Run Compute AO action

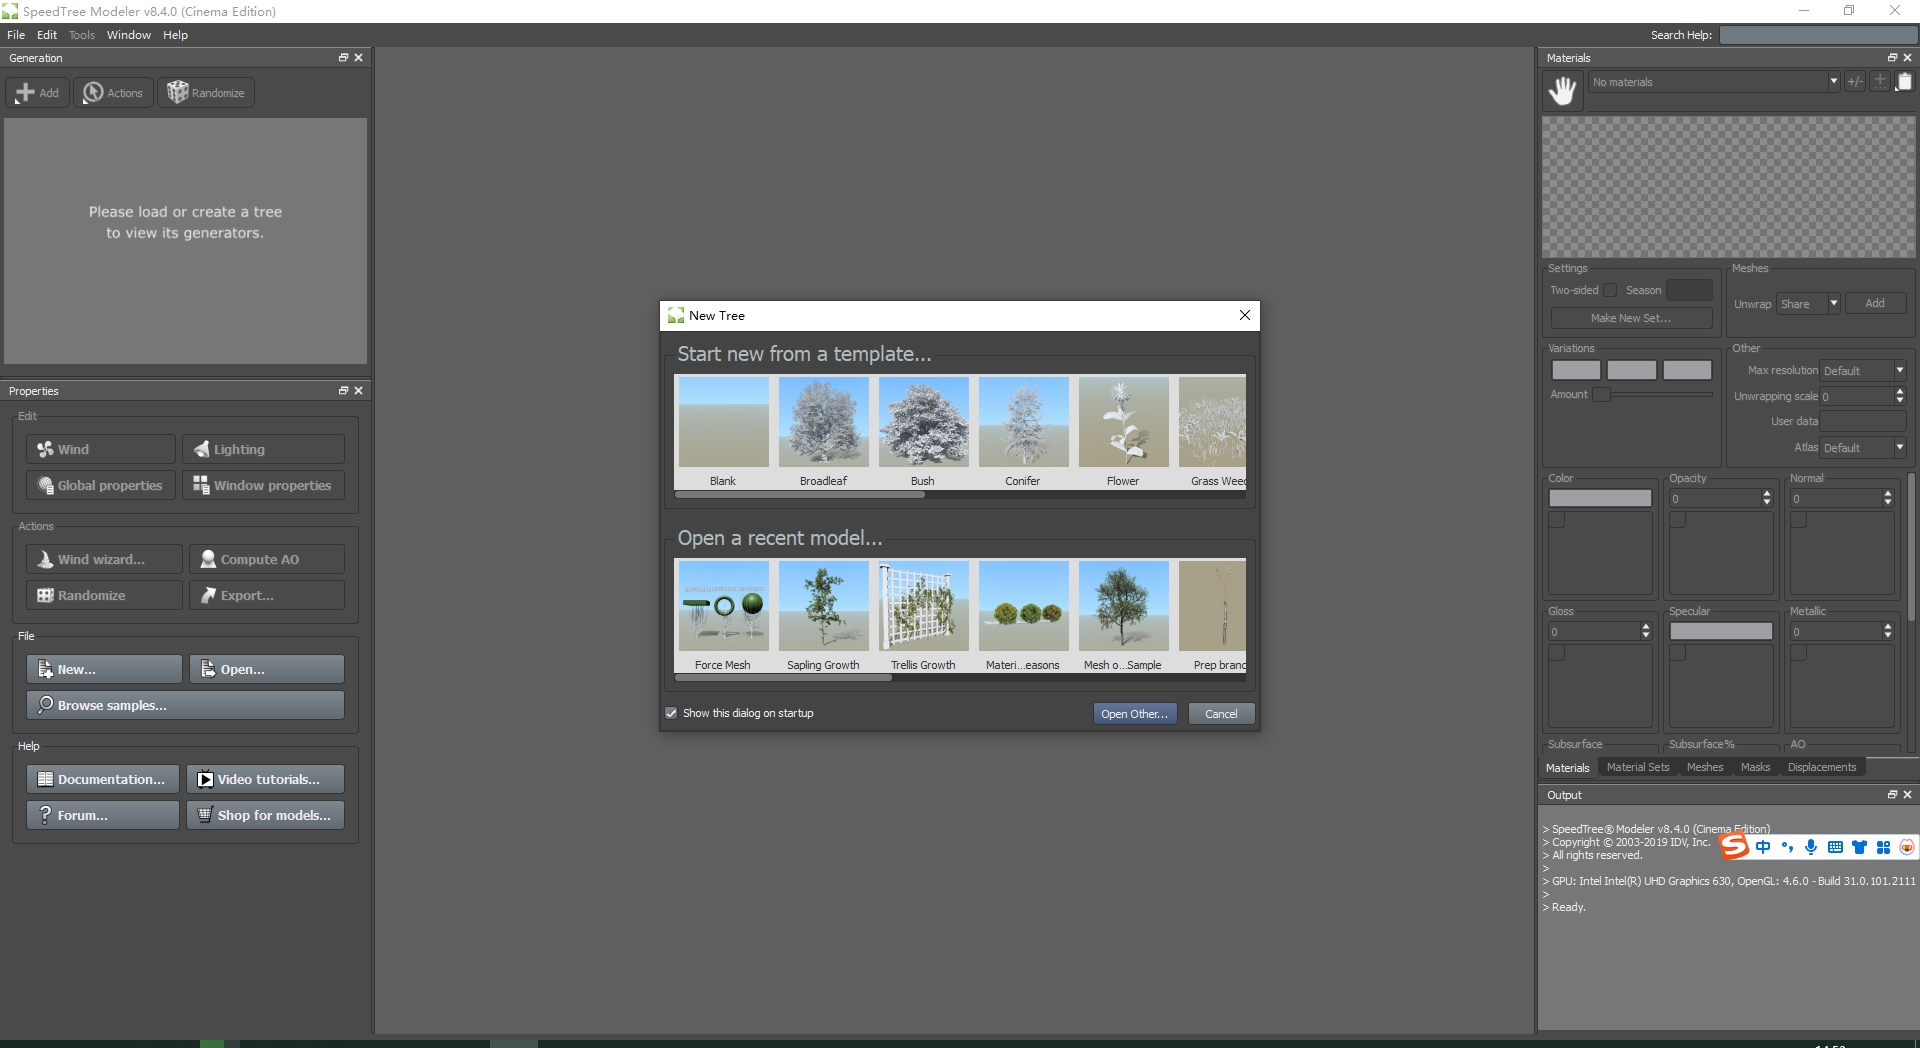click(x=267, y=560)
